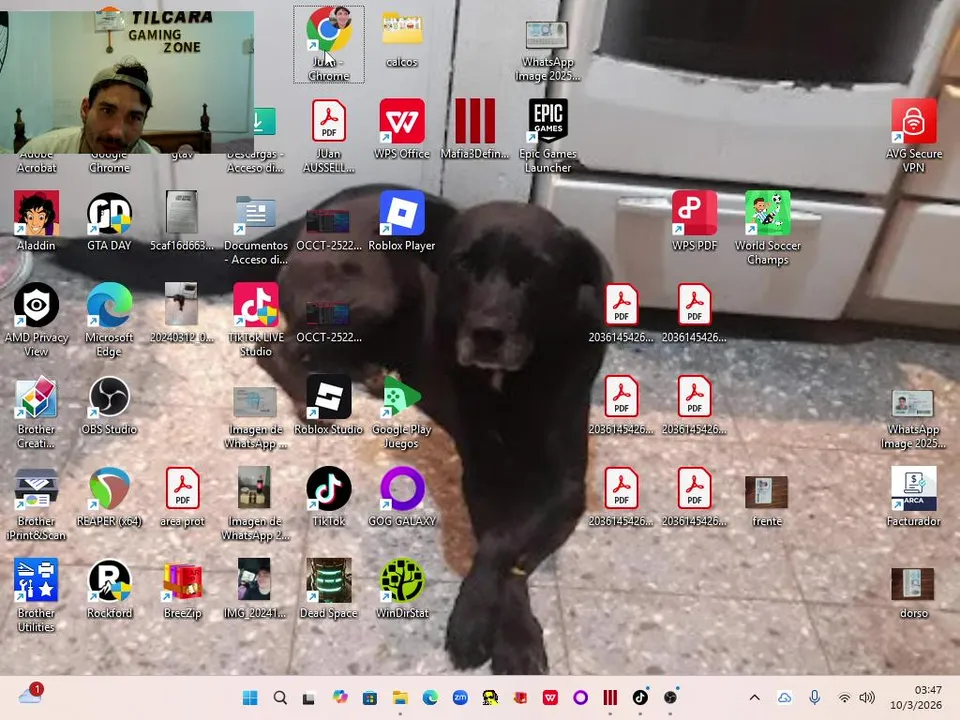Open Task View in the taskbar
The height and width of the screenshot is (720, 960).
[310, 697]
